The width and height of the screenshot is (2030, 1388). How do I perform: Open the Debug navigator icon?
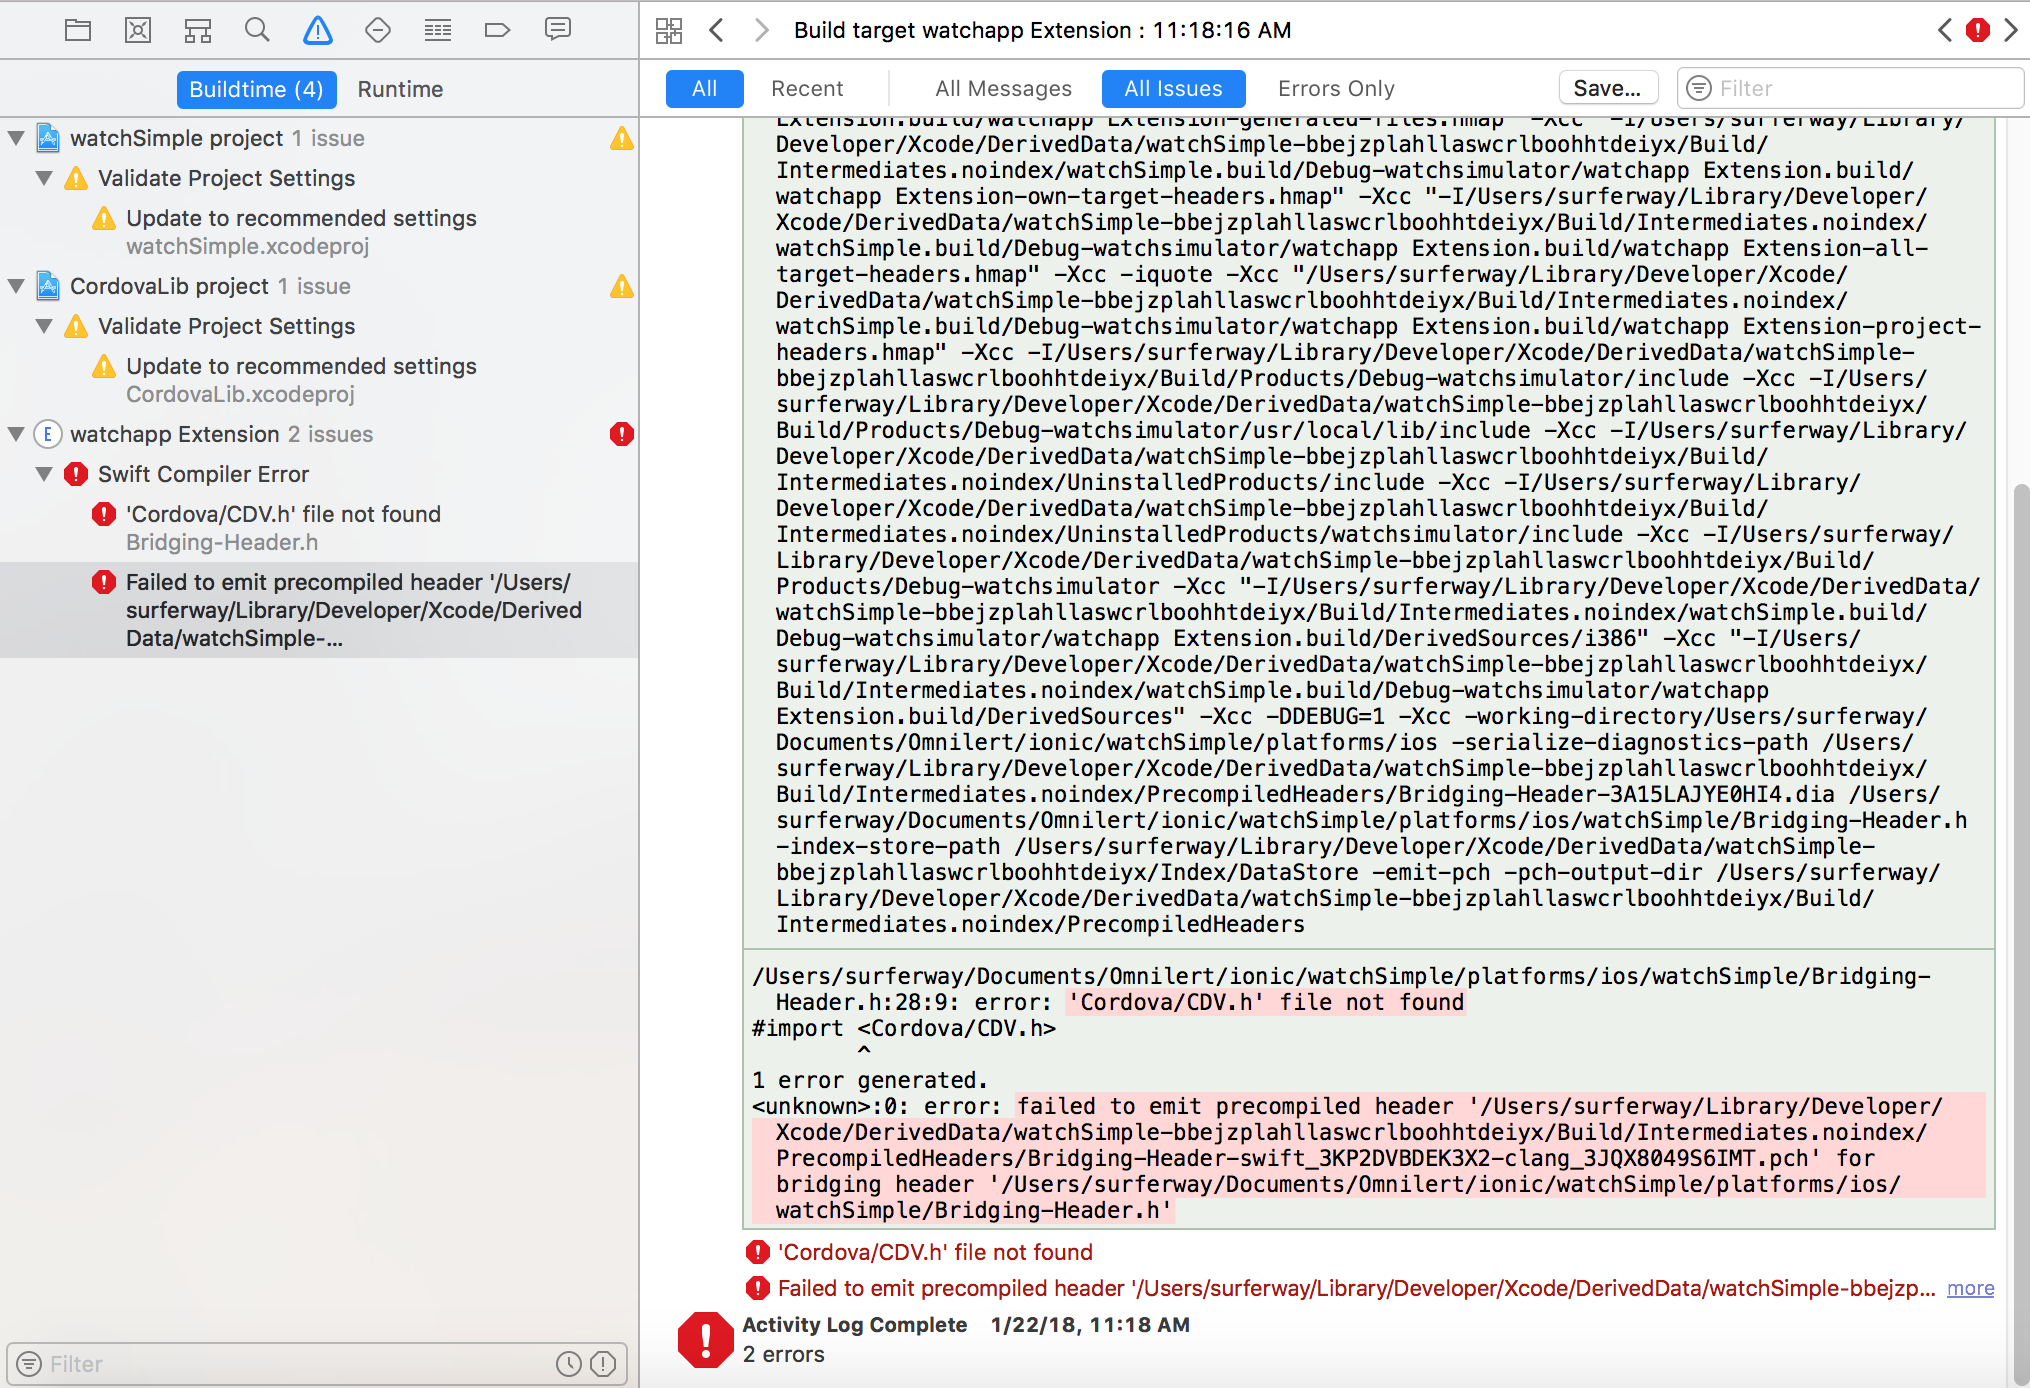[x=437, y=30]
